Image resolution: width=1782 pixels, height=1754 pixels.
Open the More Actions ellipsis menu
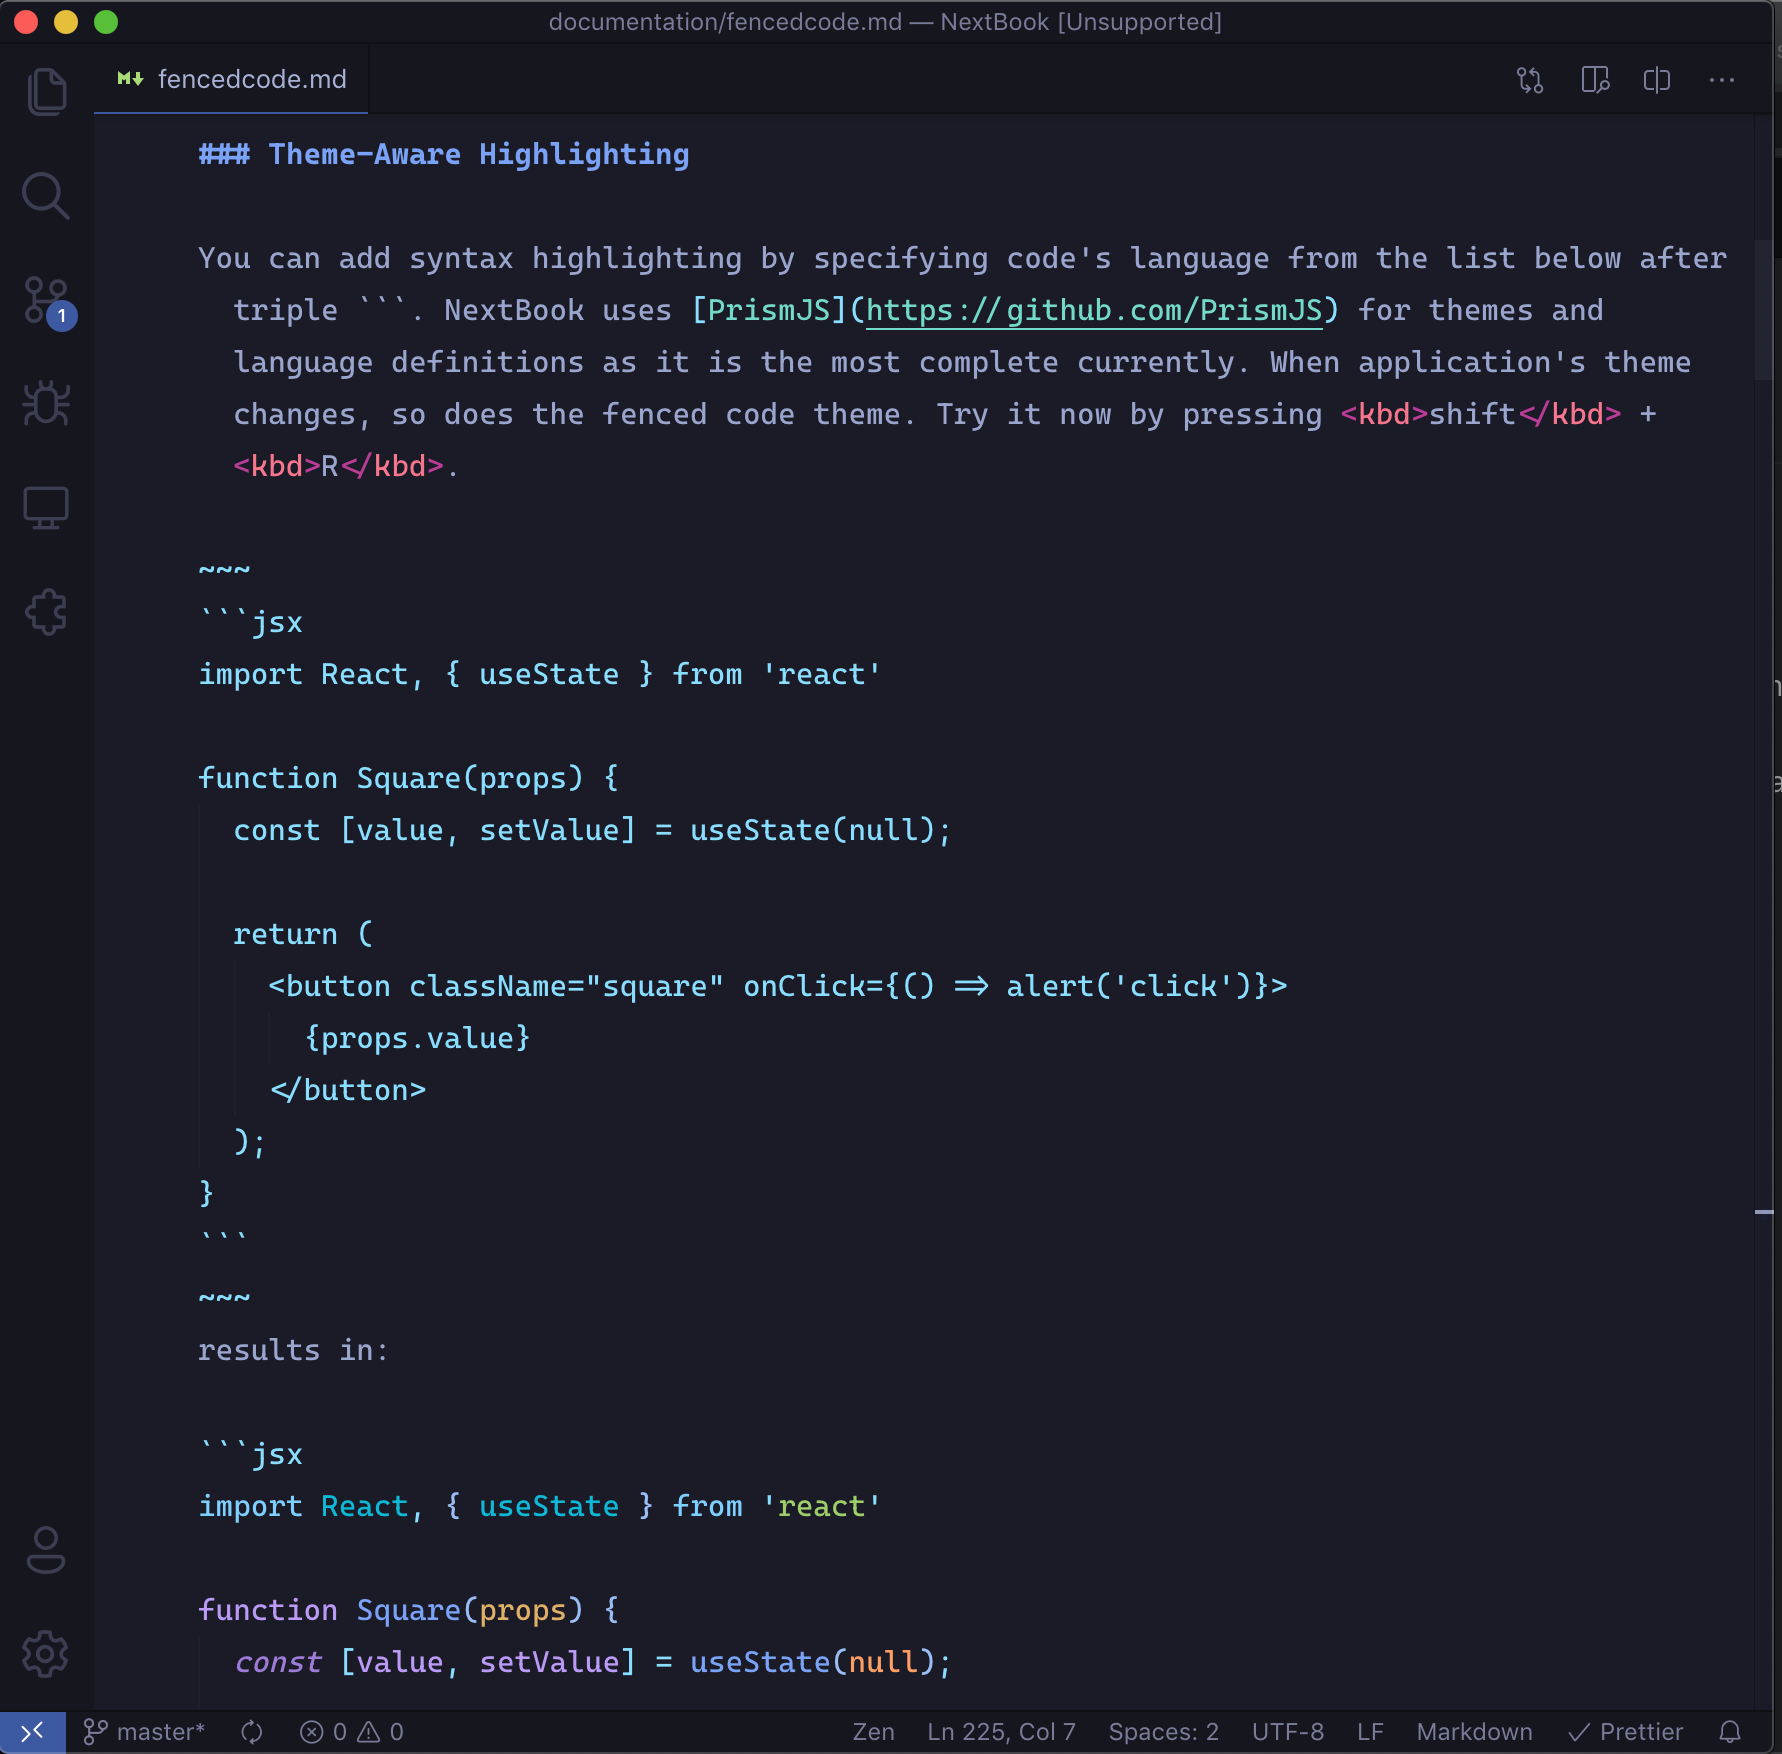pyautogui.click(x=1722, y=80)
